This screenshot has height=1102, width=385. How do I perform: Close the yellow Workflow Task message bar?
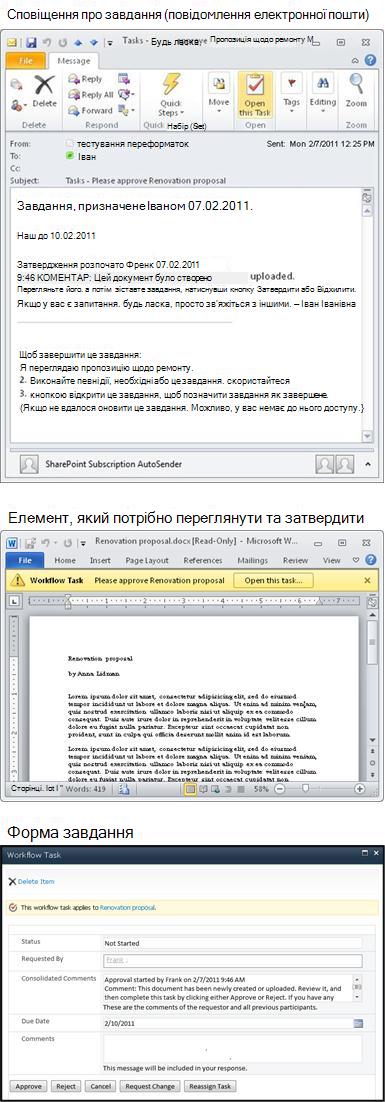[367, 581]
